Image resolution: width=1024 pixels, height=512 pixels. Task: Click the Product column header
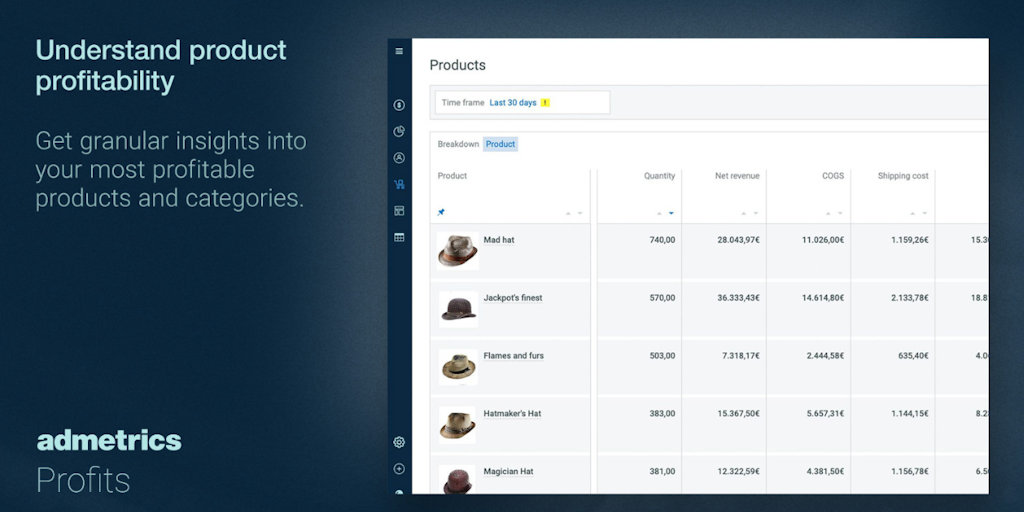452,176
